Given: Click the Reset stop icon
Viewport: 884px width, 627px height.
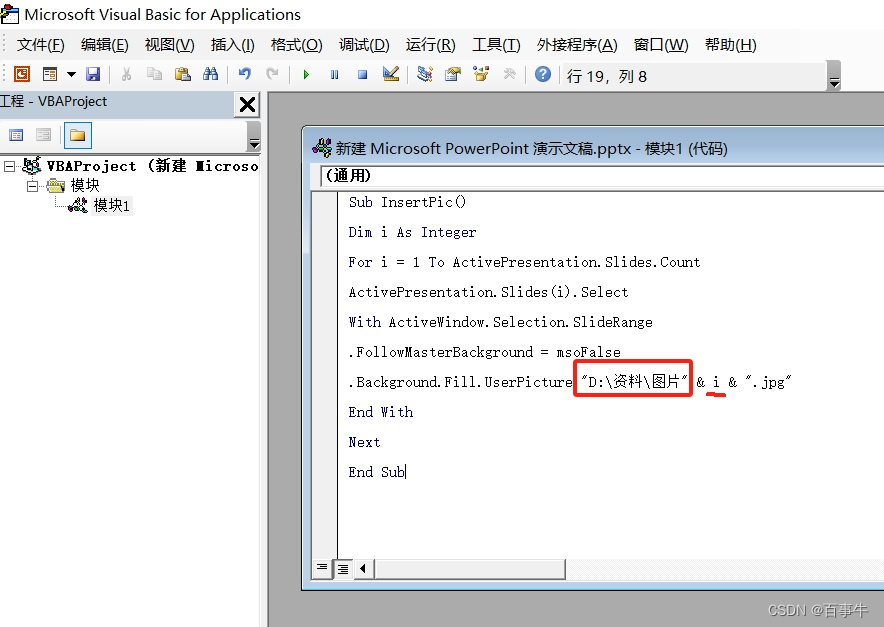Looking at the screenshot, I should pos(363,74).
